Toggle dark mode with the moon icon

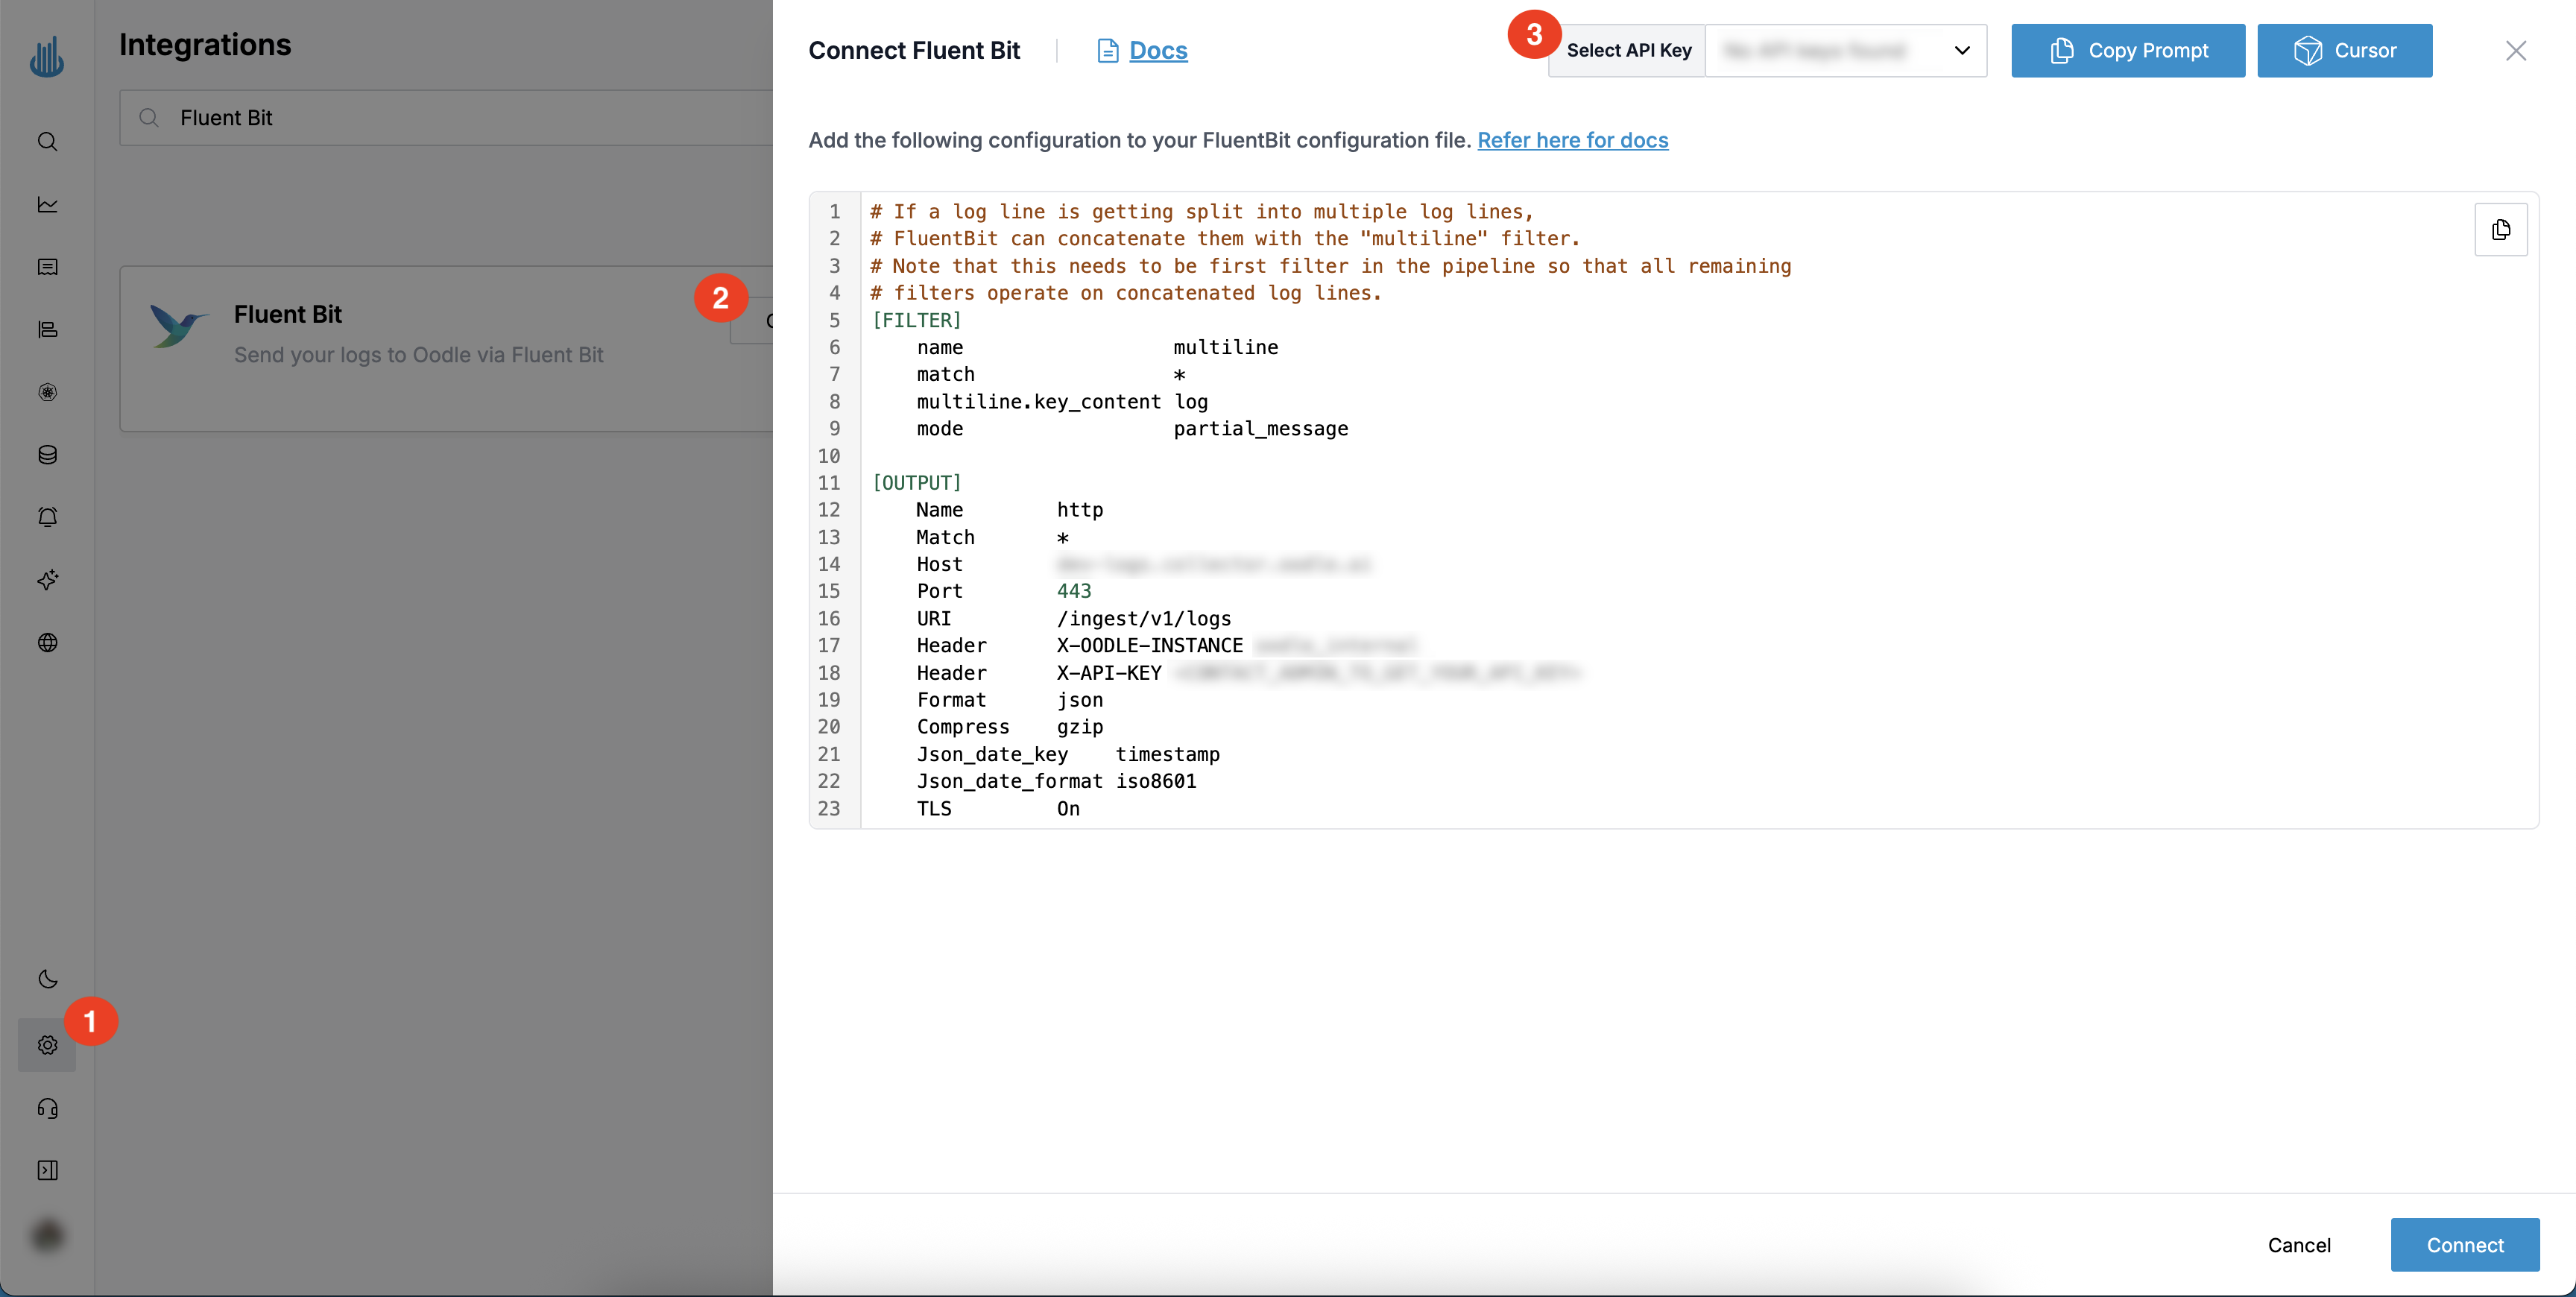(x=47, y=979)
